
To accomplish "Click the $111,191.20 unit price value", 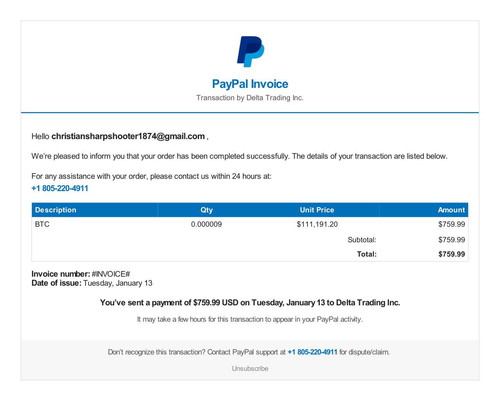I will pyautogui.click(x=317, y=224).
